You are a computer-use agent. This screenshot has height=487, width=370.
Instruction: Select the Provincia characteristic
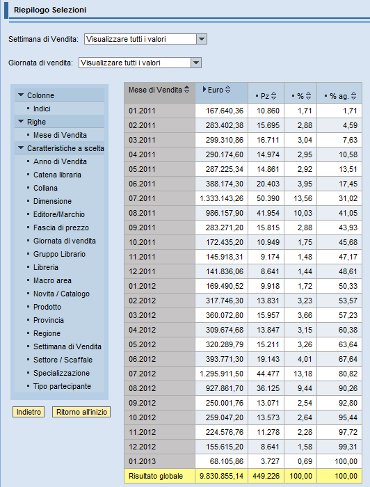[x=48, y=320]
